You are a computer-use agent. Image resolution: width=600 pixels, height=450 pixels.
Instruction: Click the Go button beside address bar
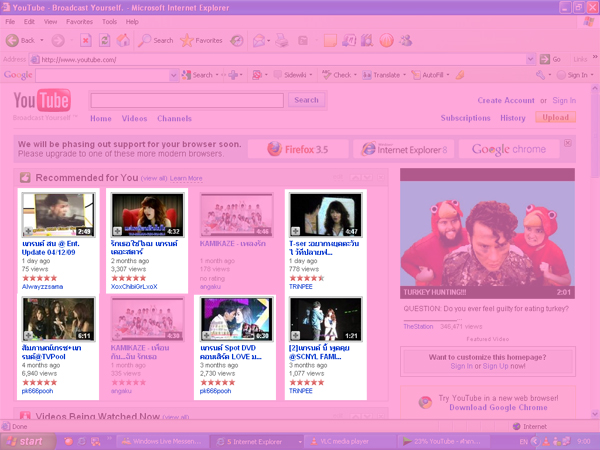(x=550, y=59)
